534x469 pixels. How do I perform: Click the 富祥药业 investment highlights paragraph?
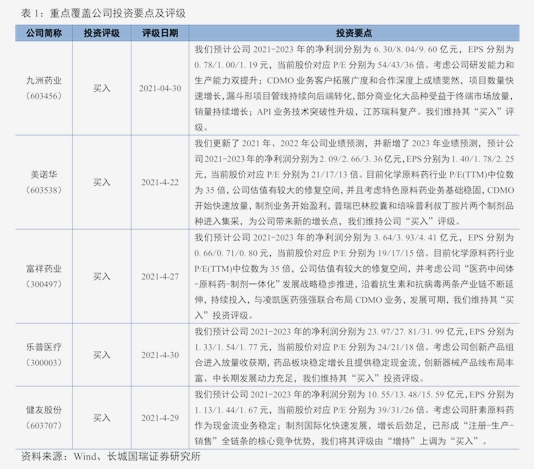[354, 276]
